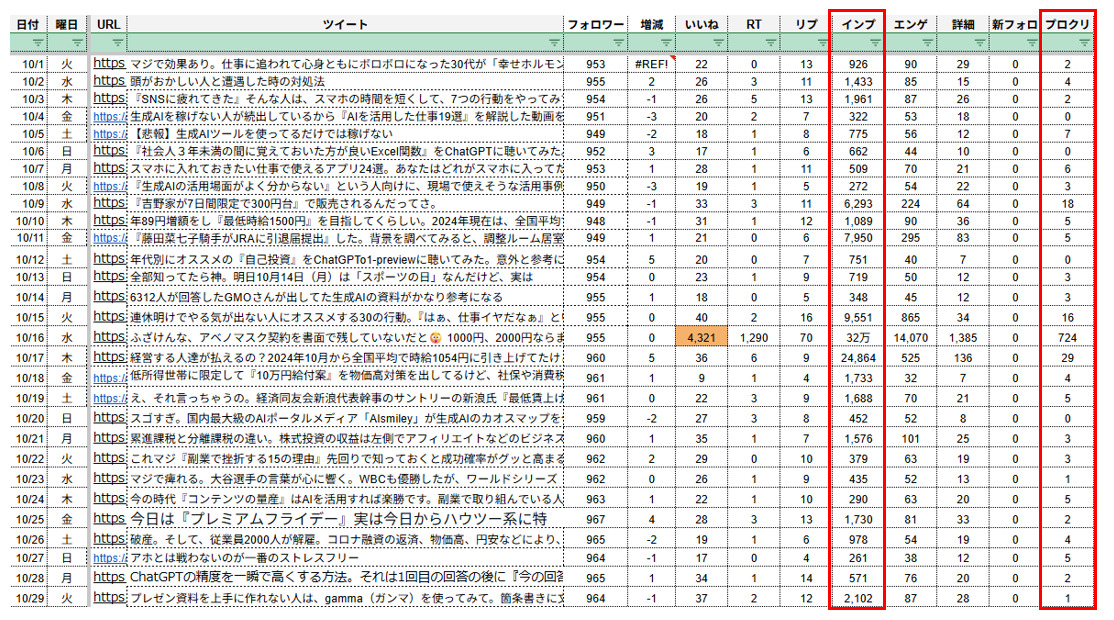Select the プロクリ column header
The image size is (1114, 620).
point(1067,24)
